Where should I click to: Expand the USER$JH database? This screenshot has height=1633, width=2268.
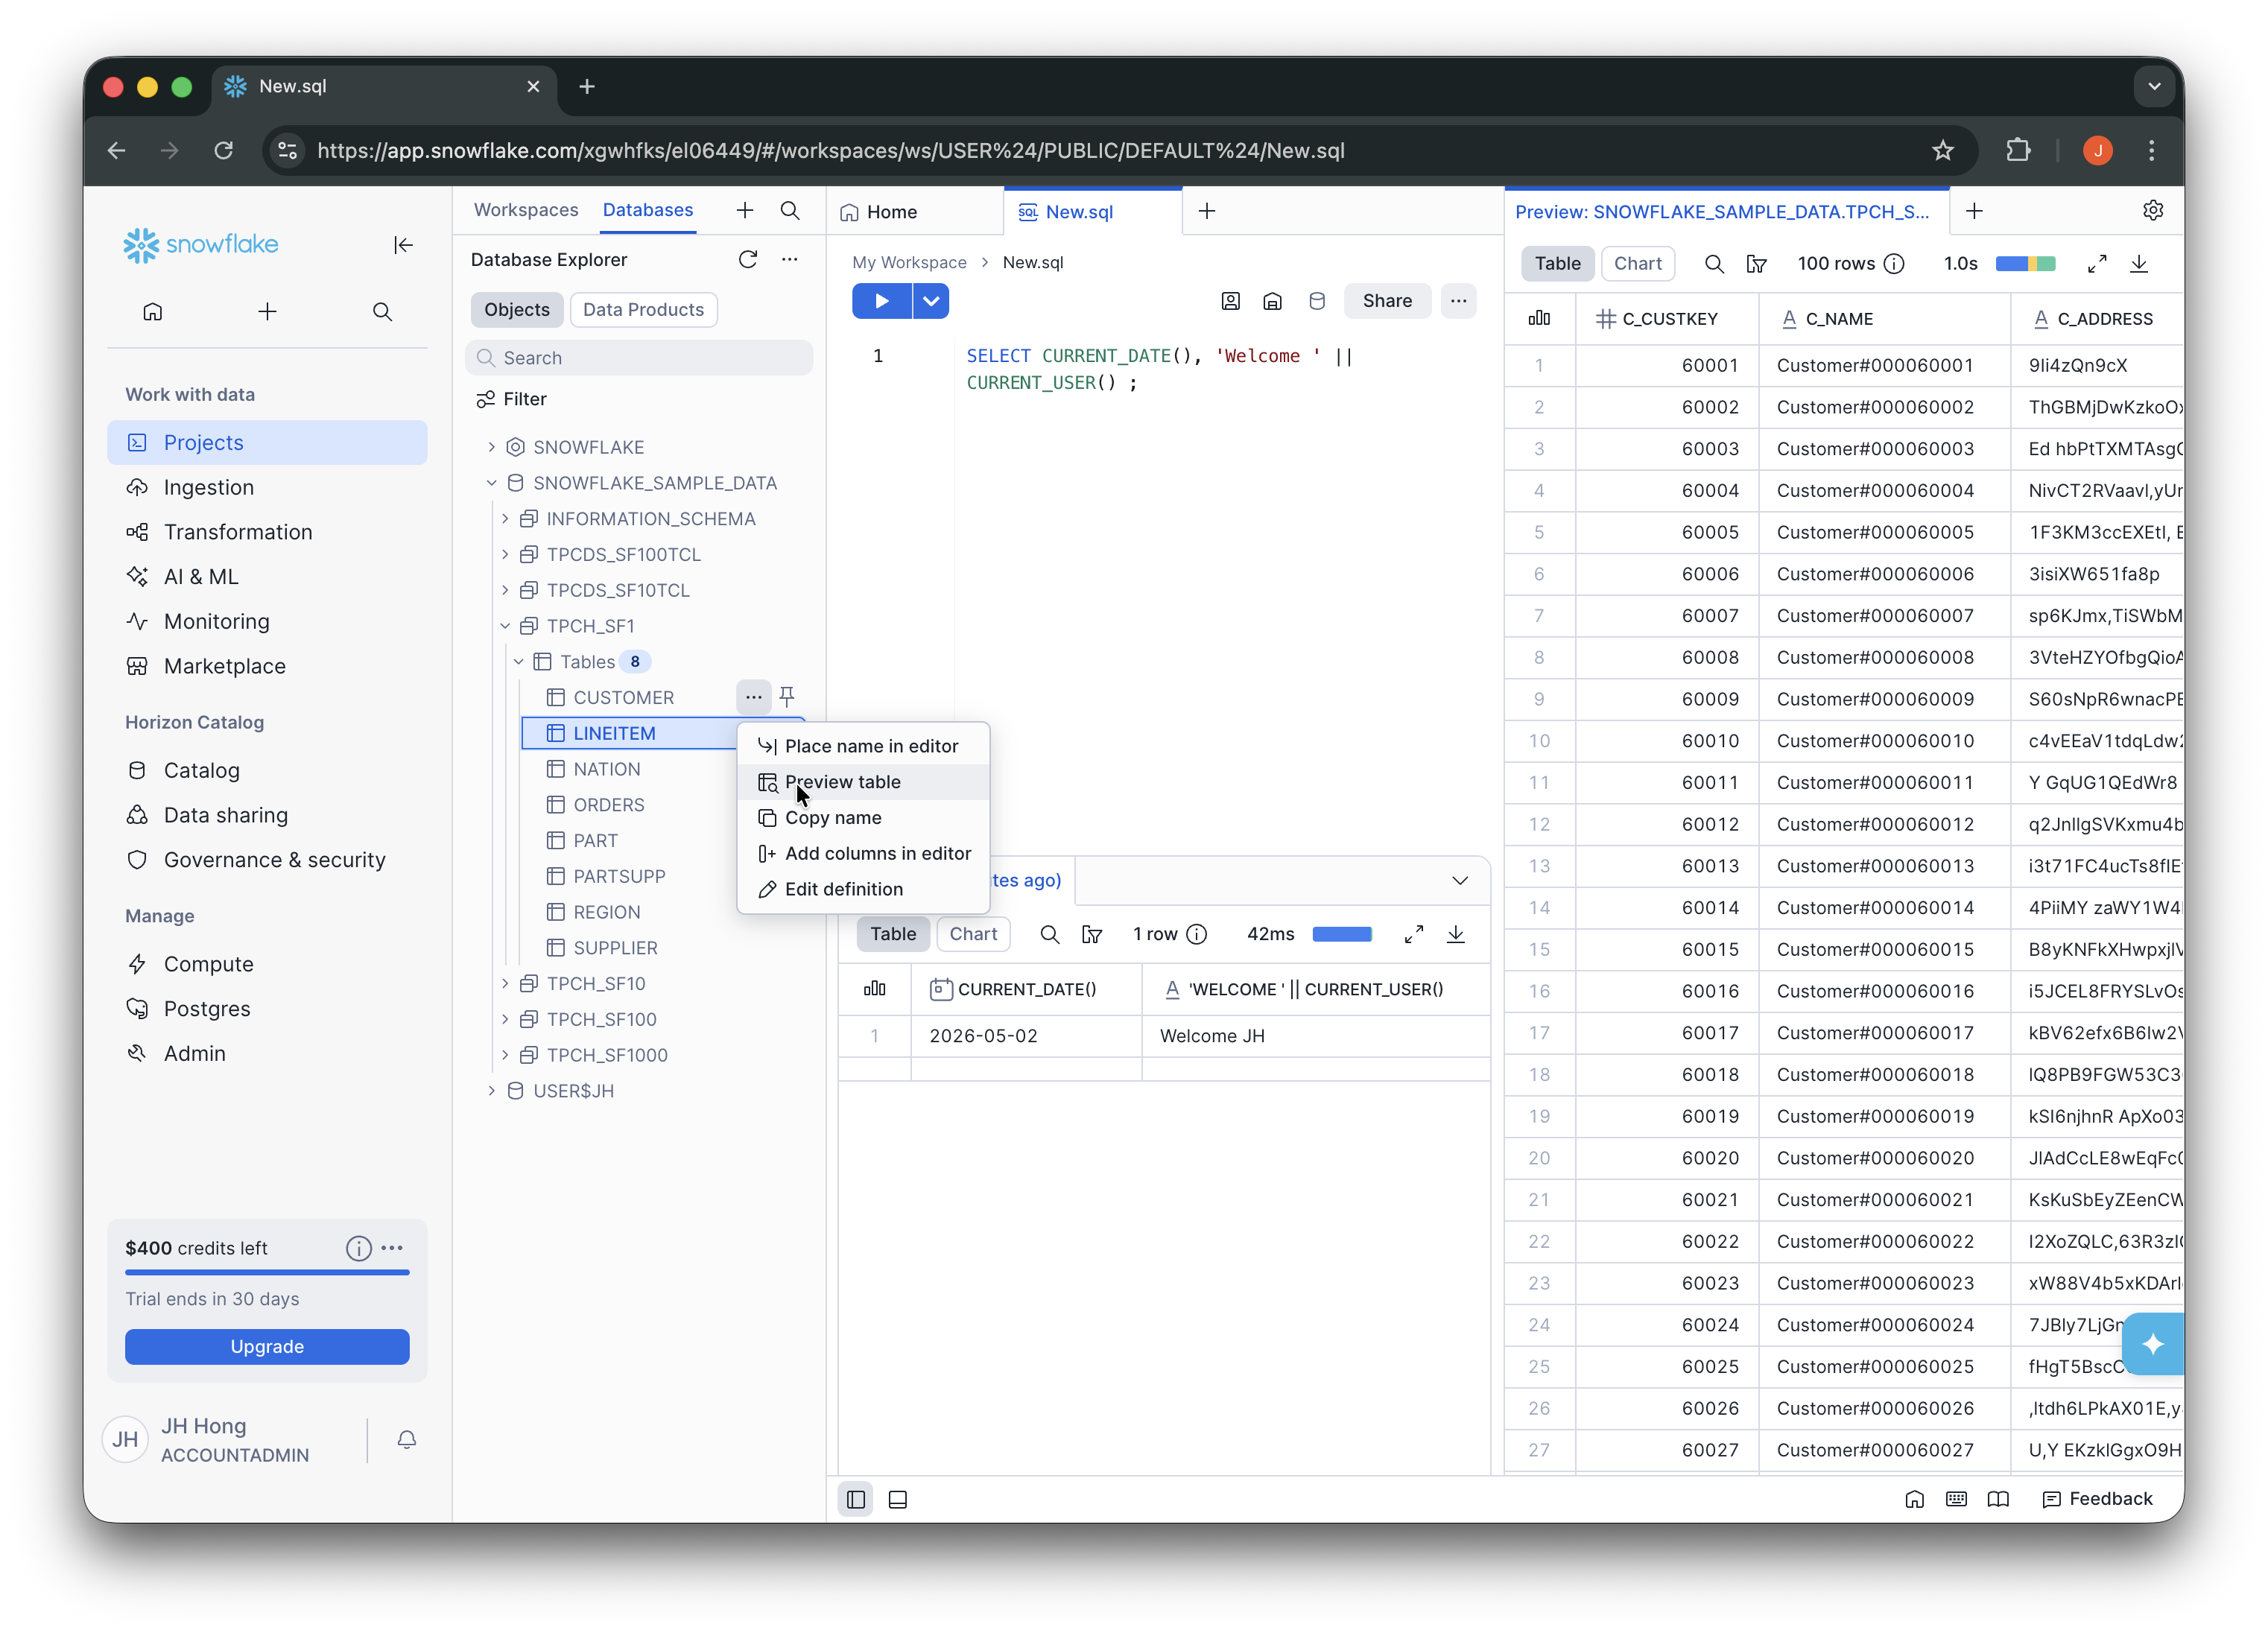point(492,1091)
